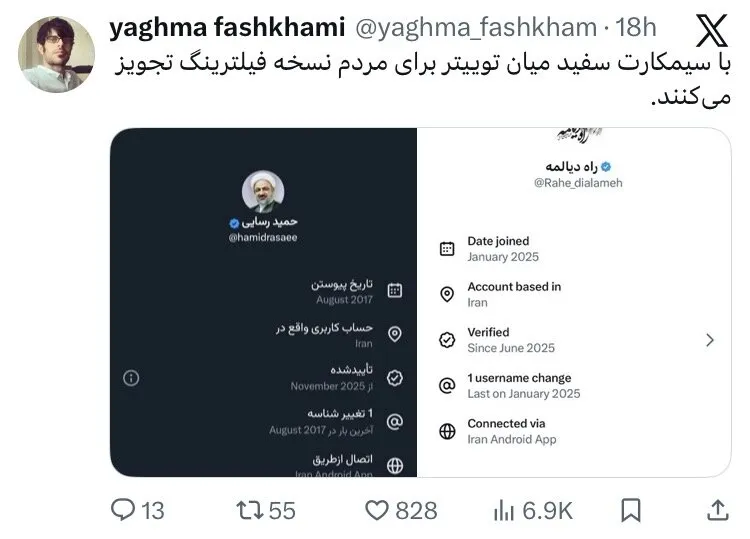Viewport: 750px width, 539px height.
Task: Click the @Rahe_dialameh username
Action: tap(578, 183)
